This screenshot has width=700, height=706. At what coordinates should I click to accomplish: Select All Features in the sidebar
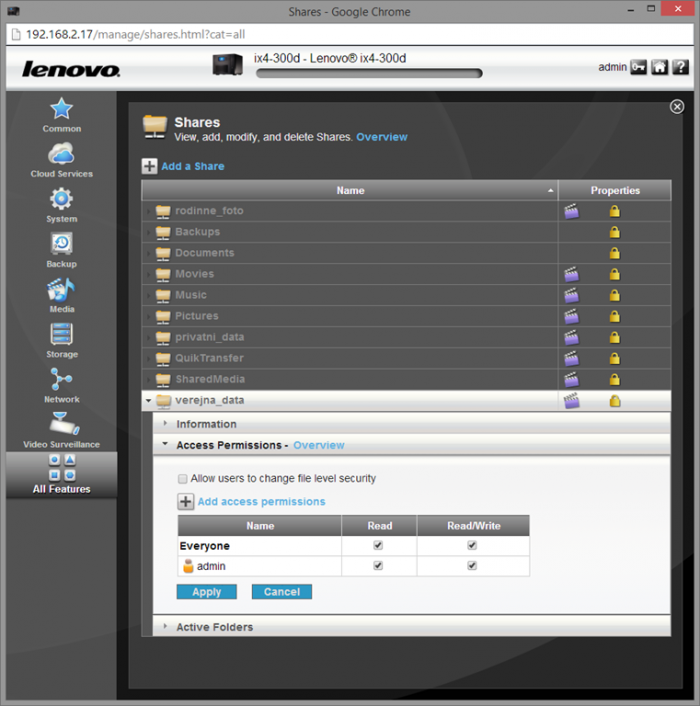point(61,474)
